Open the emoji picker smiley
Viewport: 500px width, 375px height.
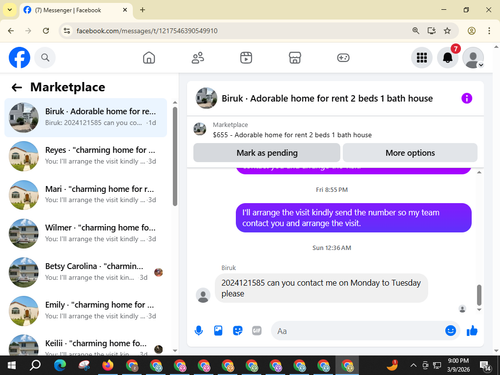[450, 330]
